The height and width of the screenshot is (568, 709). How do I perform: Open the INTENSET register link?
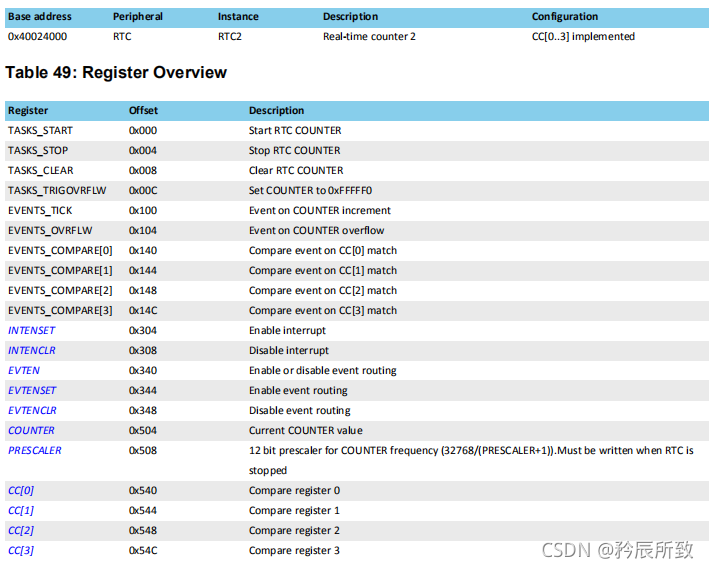click(x=32, y=331)
